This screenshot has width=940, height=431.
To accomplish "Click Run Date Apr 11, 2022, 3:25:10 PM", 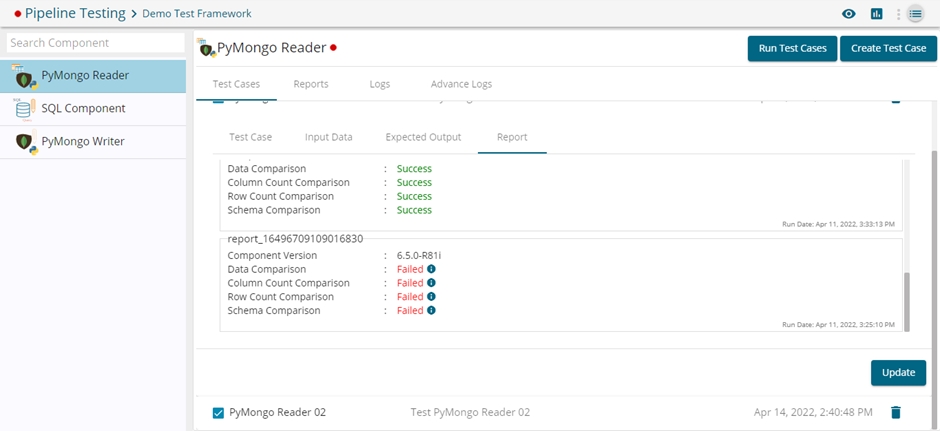I will [839, 324].
